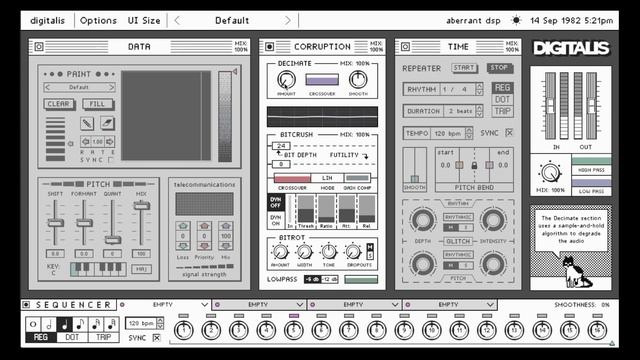The width and height of the screenshot is (640, 360).
Task: Step Rhythm value up
Action: tap(480, 86)
